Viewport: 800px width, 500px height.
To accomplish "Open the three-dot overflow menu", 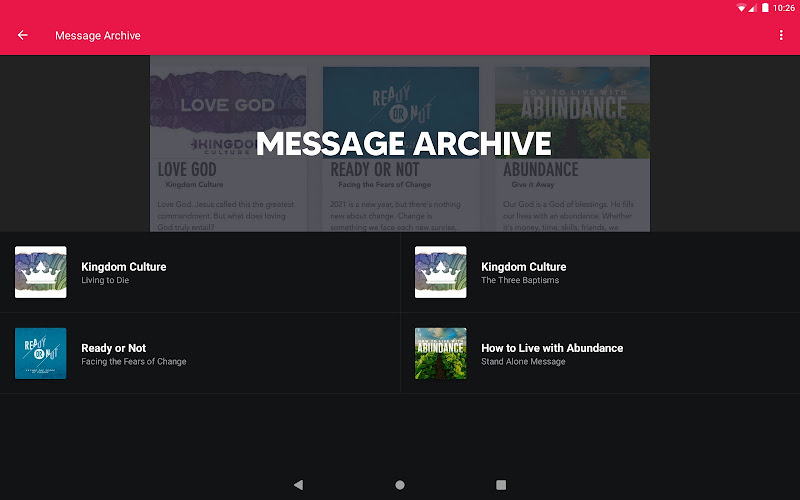I will click(781, 35).
